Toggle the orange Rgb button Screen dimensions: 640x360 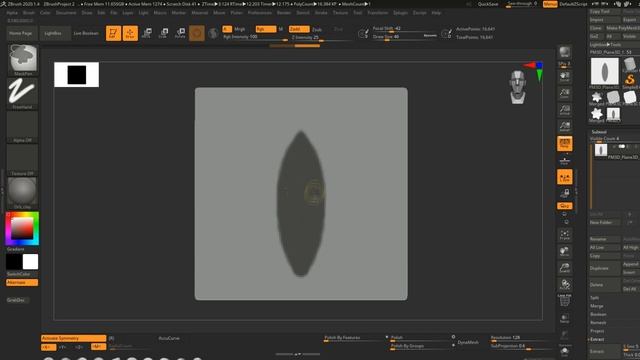266,29
